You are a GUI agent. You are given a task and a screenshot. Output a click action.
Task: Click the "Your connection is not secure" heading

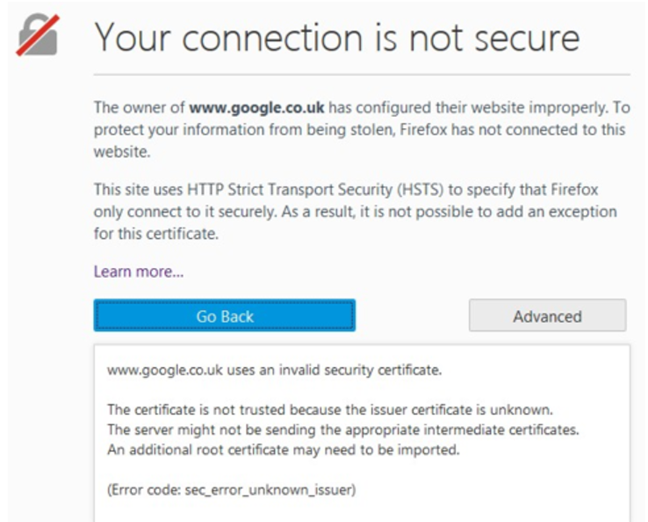pos(336,37)
